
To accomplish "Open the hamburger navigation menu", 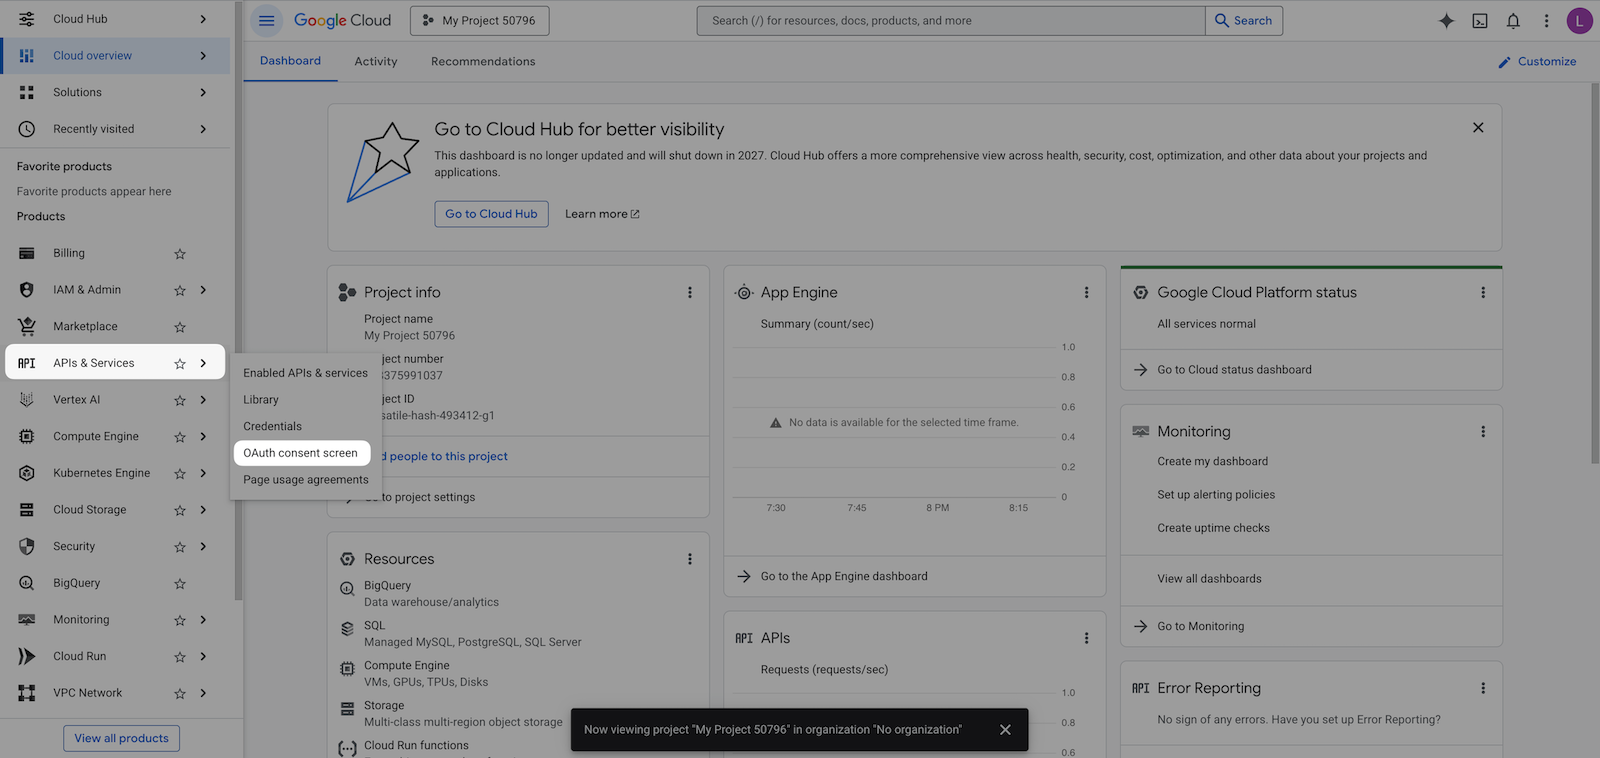I will point(266,20).
